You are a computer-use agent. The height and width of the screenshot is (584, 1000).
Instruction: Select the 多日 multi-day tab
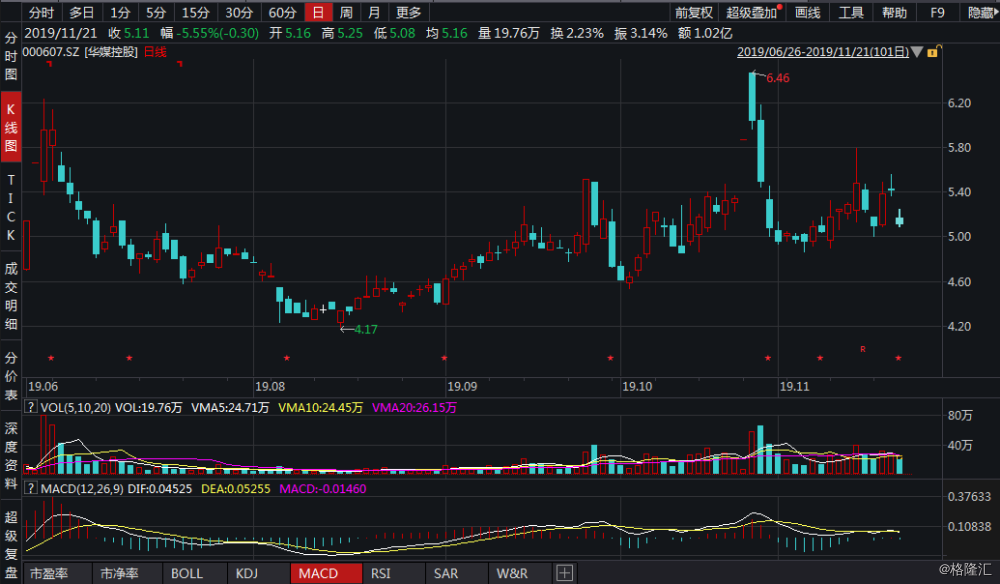81,12
